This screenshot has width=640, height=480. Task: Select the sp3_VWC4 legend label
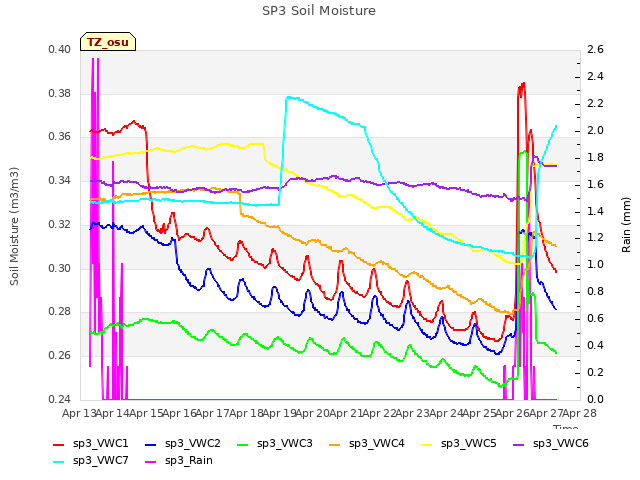(x=376, y=444)
